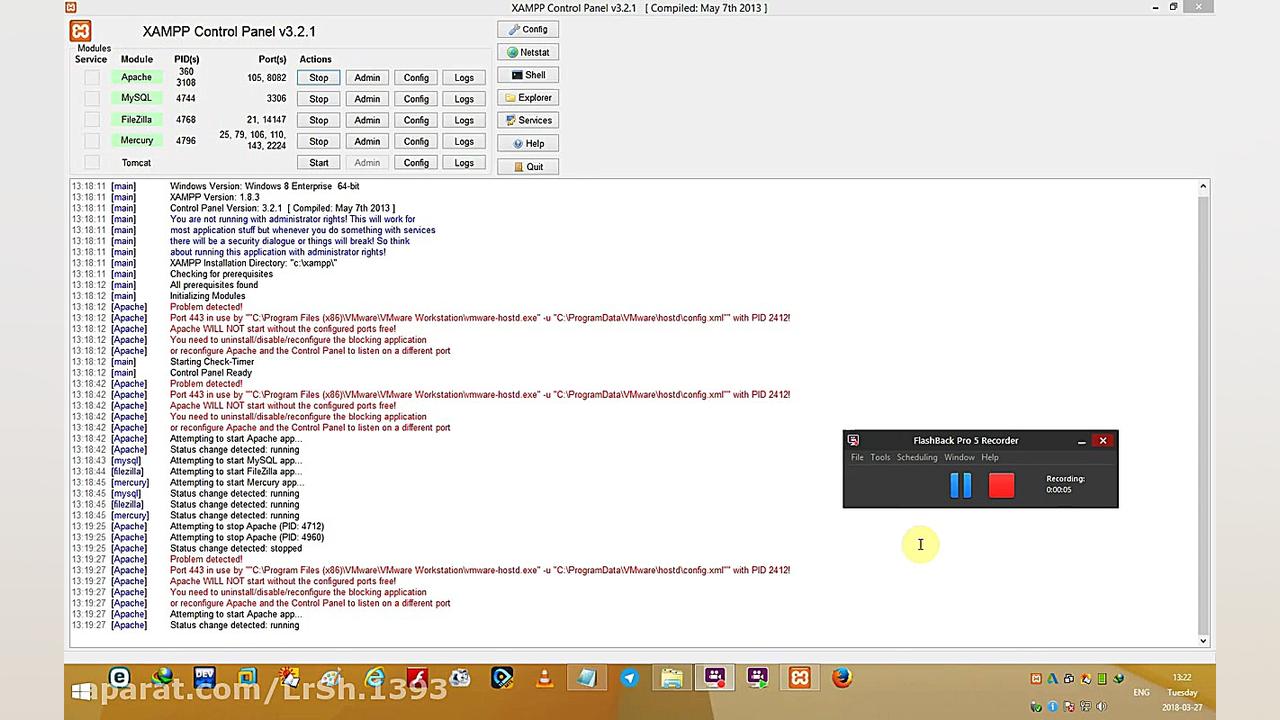
Task: Open the Help menu in FlashBack Recorder
Action: coord(990,457)
